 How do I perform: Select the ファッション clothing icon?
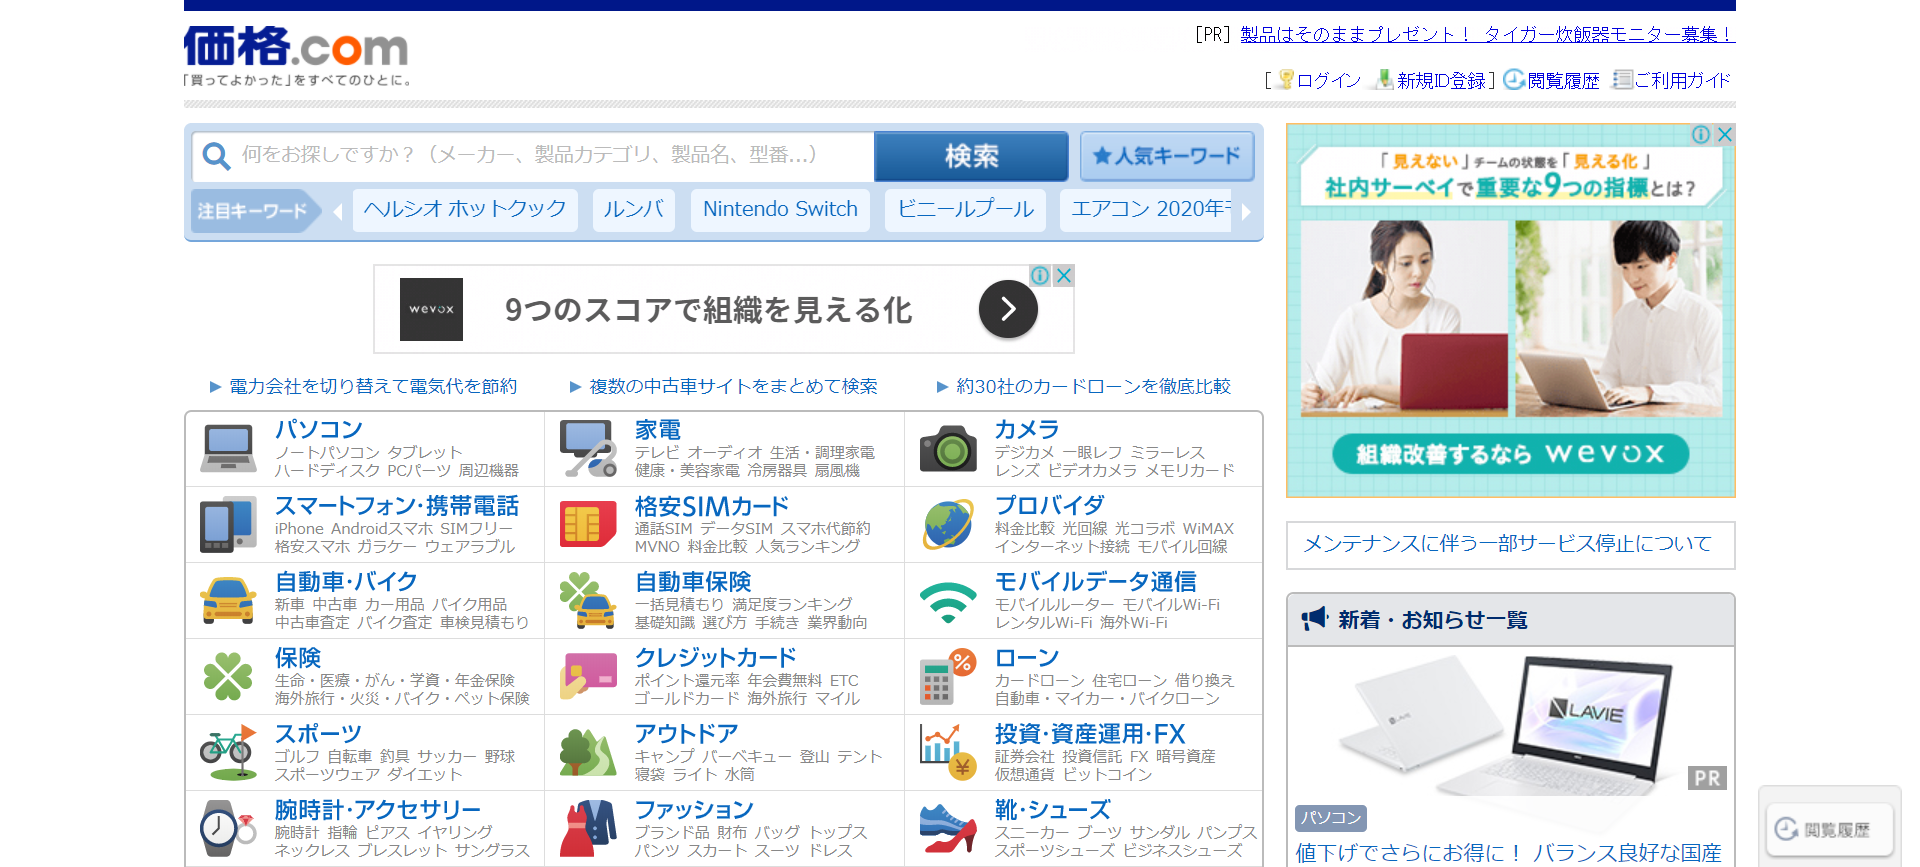(x=588, y=828)
